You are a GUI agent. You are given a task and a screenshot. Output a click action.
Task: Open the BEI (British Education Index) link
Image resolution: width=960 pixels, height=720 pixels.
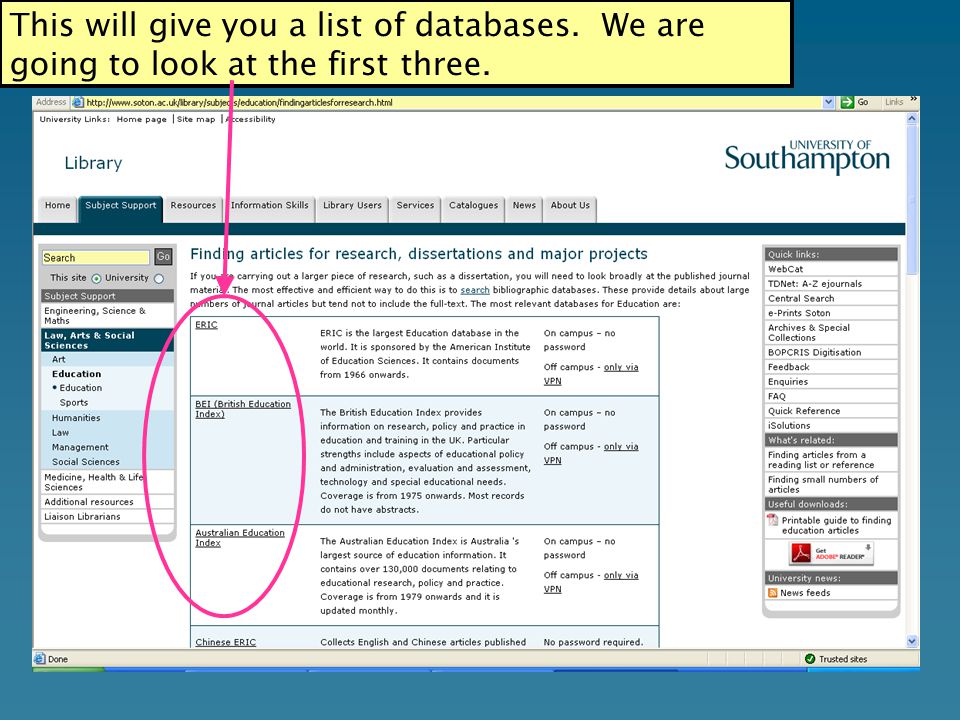243,409
